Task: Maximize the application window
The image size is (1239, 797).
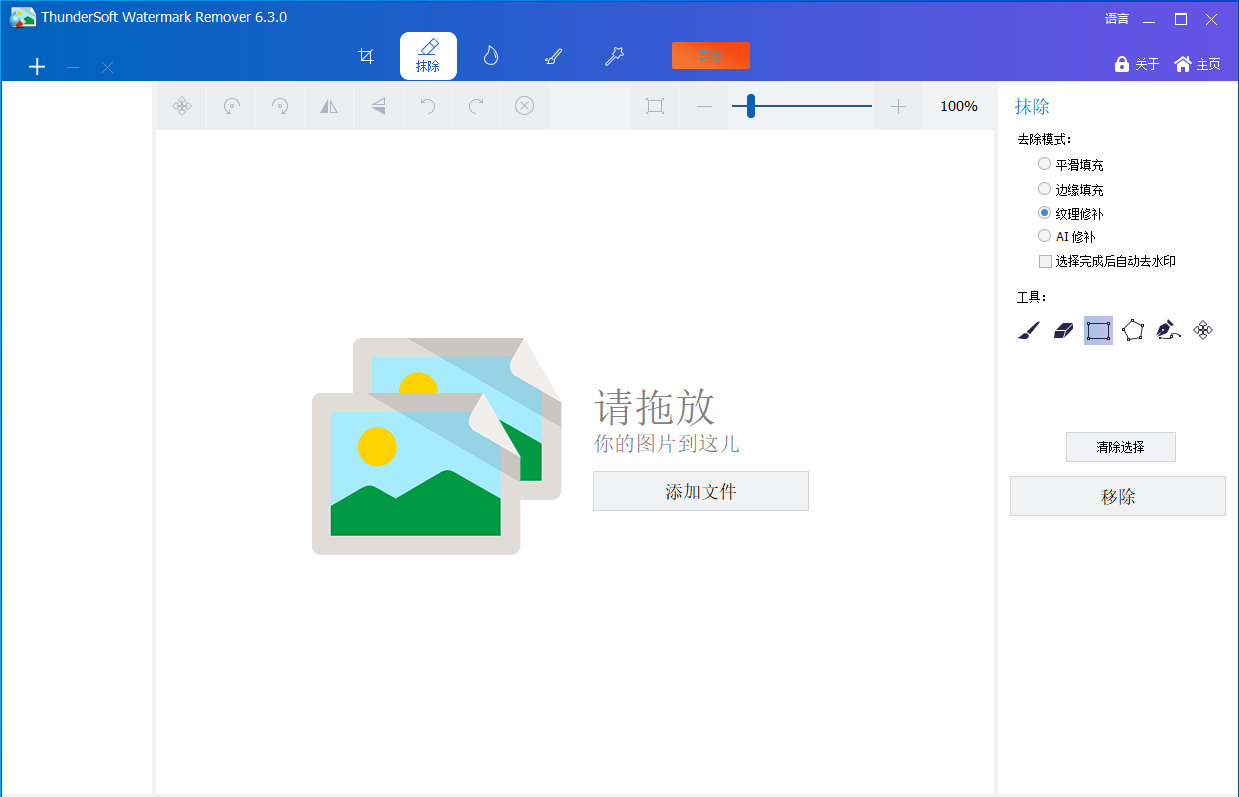Action: (x=1181, y=19)
